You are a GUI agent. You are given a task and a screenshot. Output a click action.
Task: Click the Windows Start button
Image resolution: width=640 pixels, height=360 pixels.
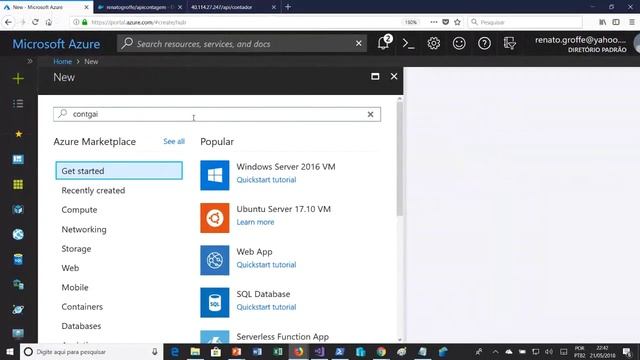coord(10,351)
